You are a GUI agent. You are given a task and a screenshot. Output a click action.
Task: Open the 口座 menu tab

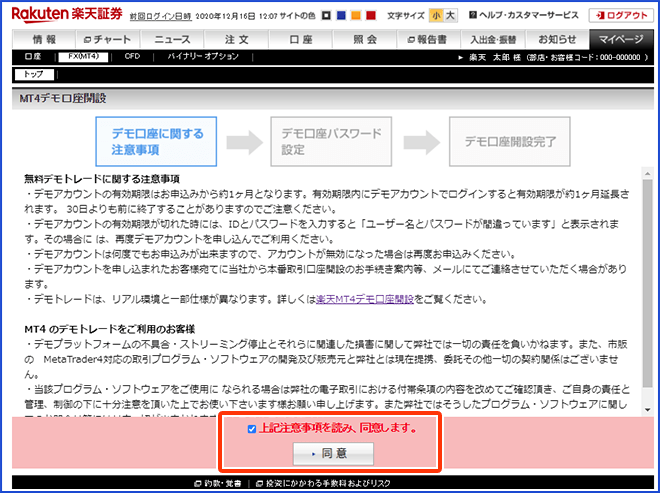coord(301,40)
